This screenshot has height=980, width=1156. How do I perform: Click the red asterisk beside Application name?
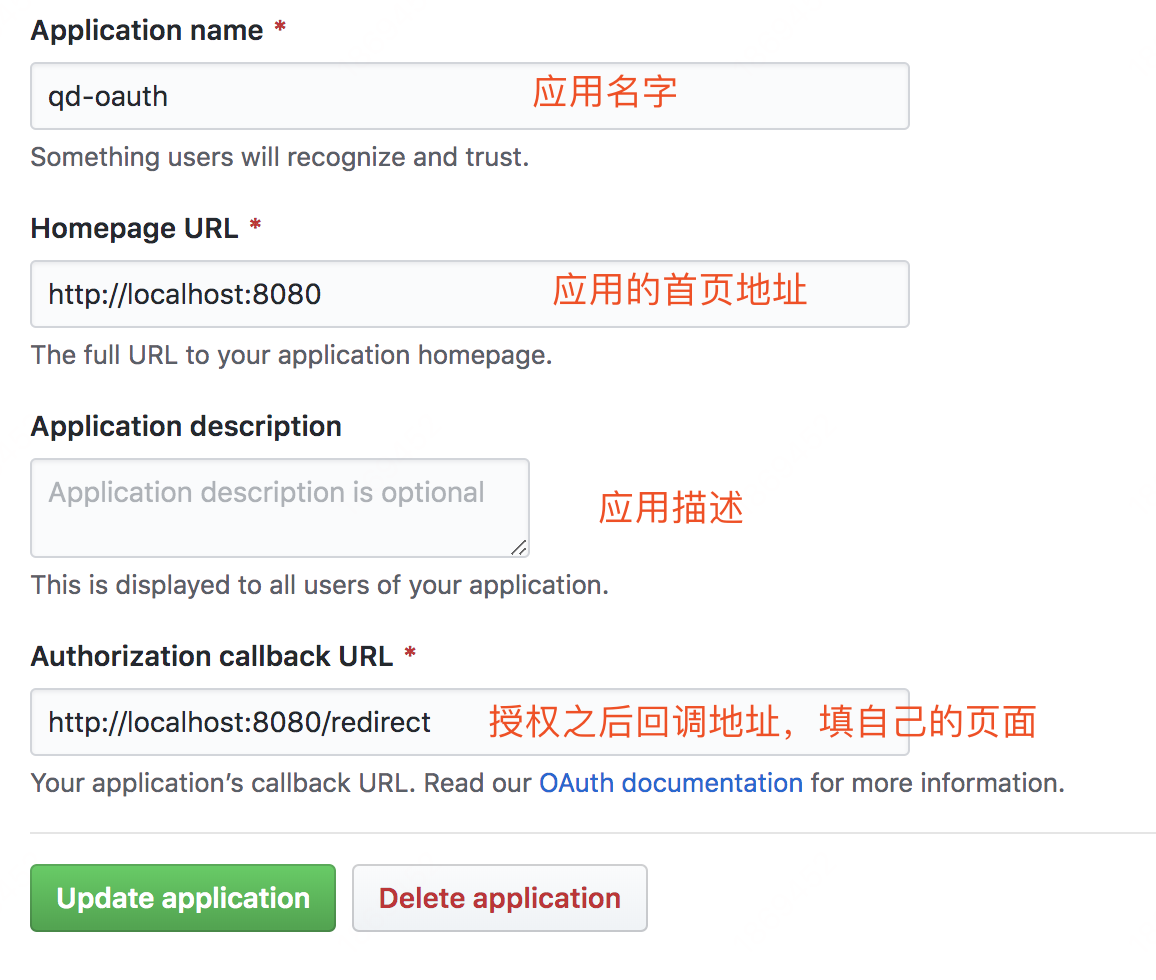280,27
